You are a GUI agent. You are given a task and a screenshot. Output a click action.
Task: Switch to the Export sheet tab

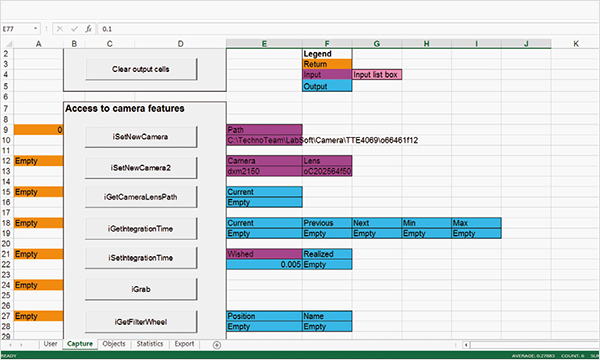(184, 344)
